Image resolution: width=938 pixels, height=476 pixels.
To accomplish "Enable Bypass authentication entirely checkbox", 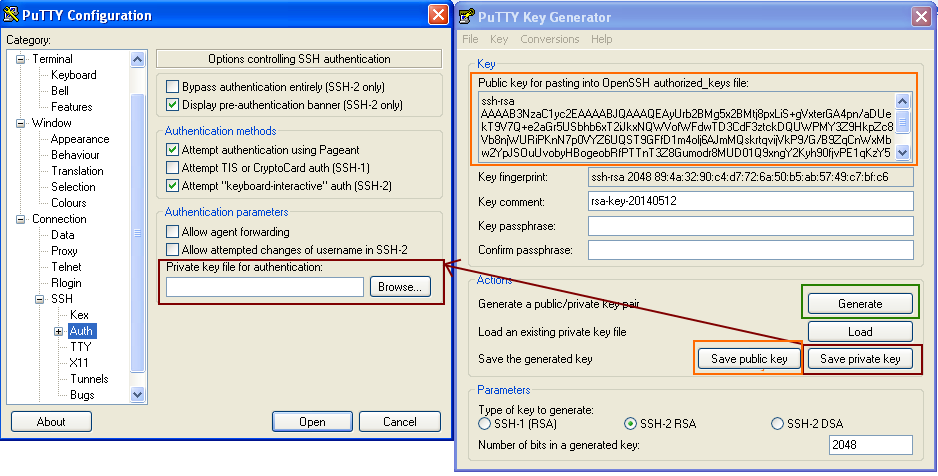I will pyautogui.click(x=172, y=87).
